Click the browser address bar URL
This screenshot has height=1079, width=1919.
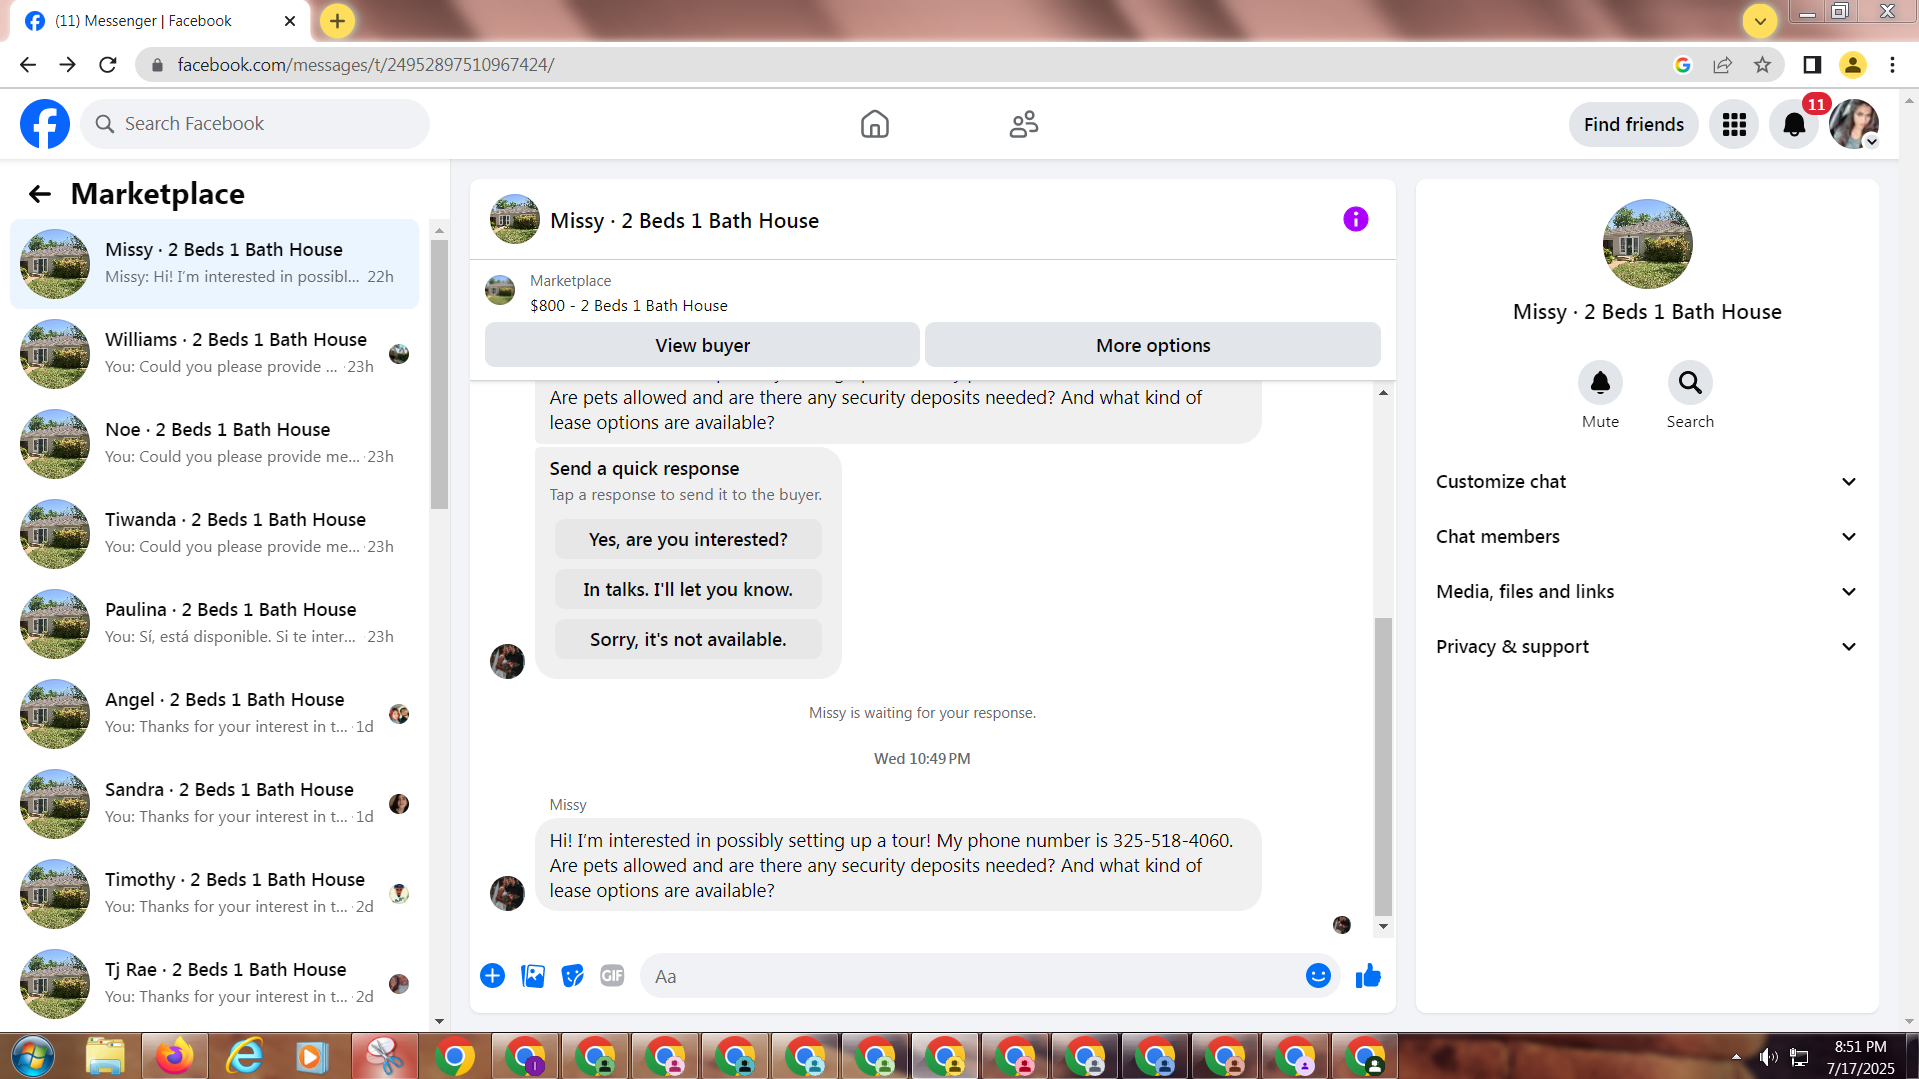[366, 65]
